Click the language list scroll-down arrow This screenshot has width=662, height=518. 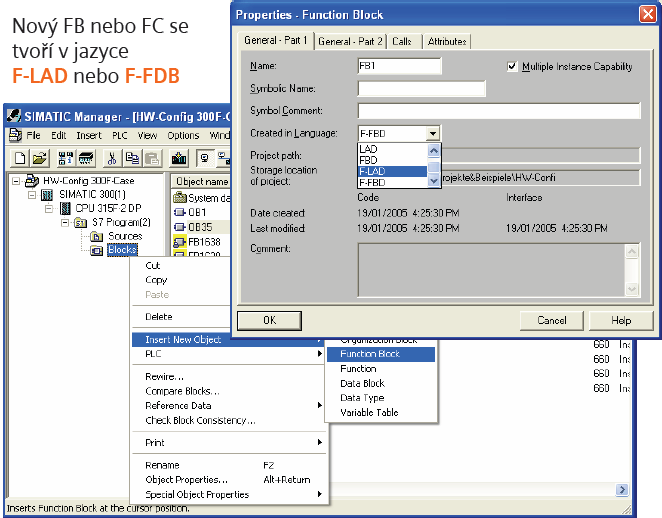[x=434, y=181]
